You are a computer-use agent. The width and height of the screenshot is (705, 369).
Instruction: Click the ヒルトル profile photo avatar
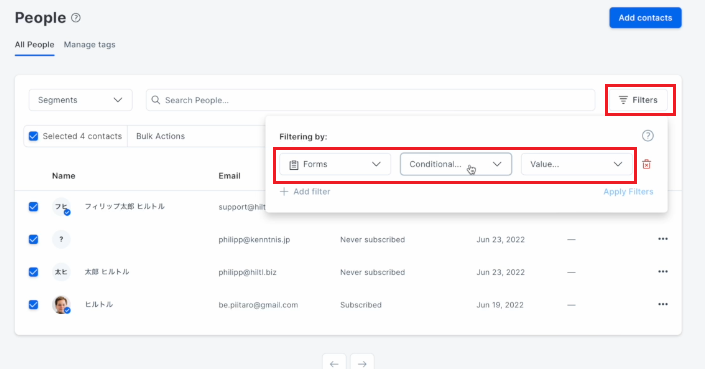[x=61, y=305]
